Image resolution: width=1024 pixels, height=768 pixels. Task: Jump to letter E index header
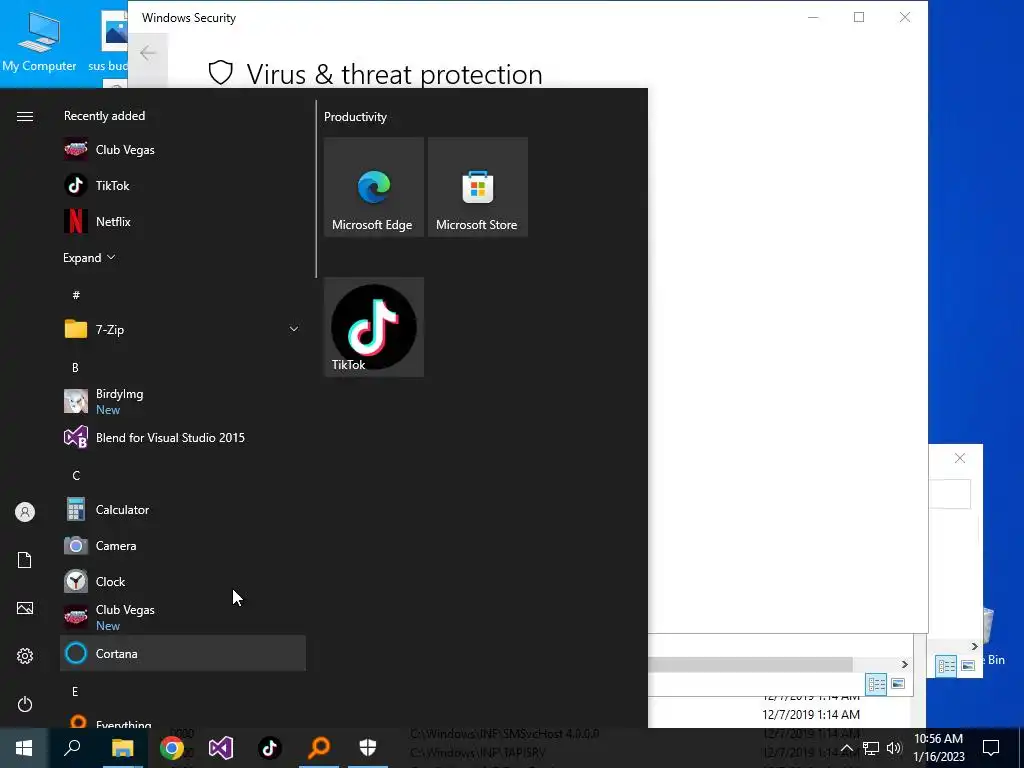(75, 692)
